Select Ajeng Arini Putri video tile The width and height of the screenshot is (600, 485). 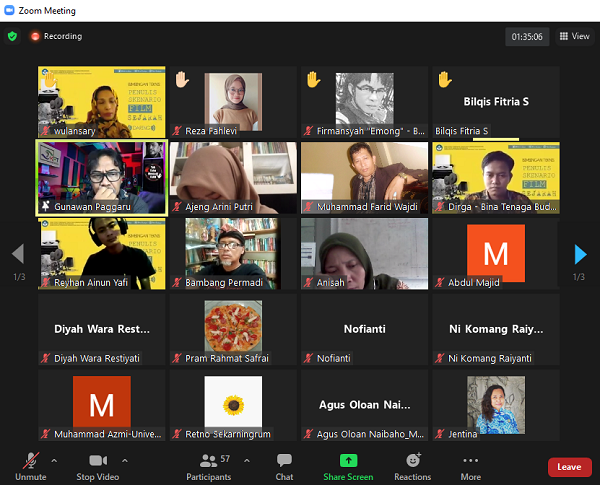(233, 178)
